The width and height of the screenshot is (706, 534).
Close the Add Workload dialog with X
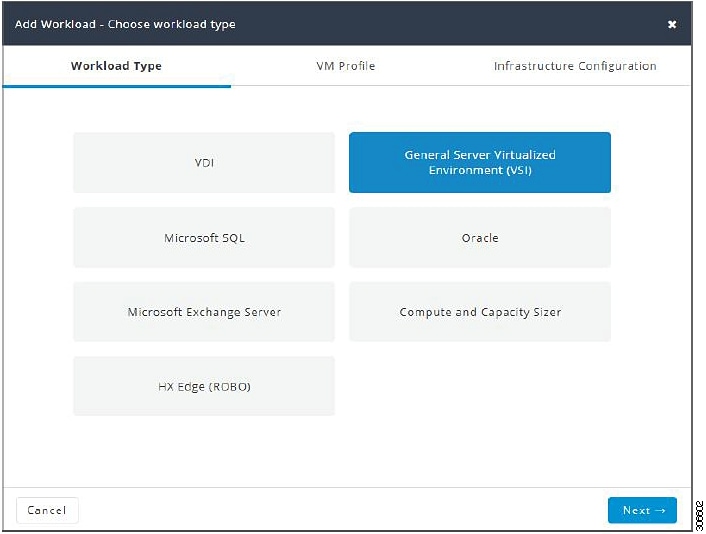[672, 24]
